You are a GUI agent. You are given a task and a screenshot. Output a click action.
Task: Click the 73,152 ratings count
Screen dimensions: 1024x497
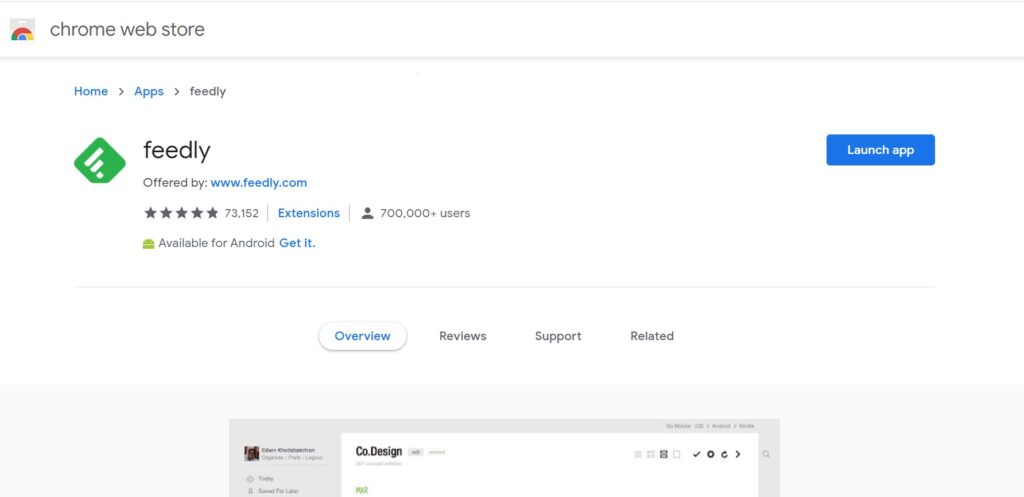point(242,213)
